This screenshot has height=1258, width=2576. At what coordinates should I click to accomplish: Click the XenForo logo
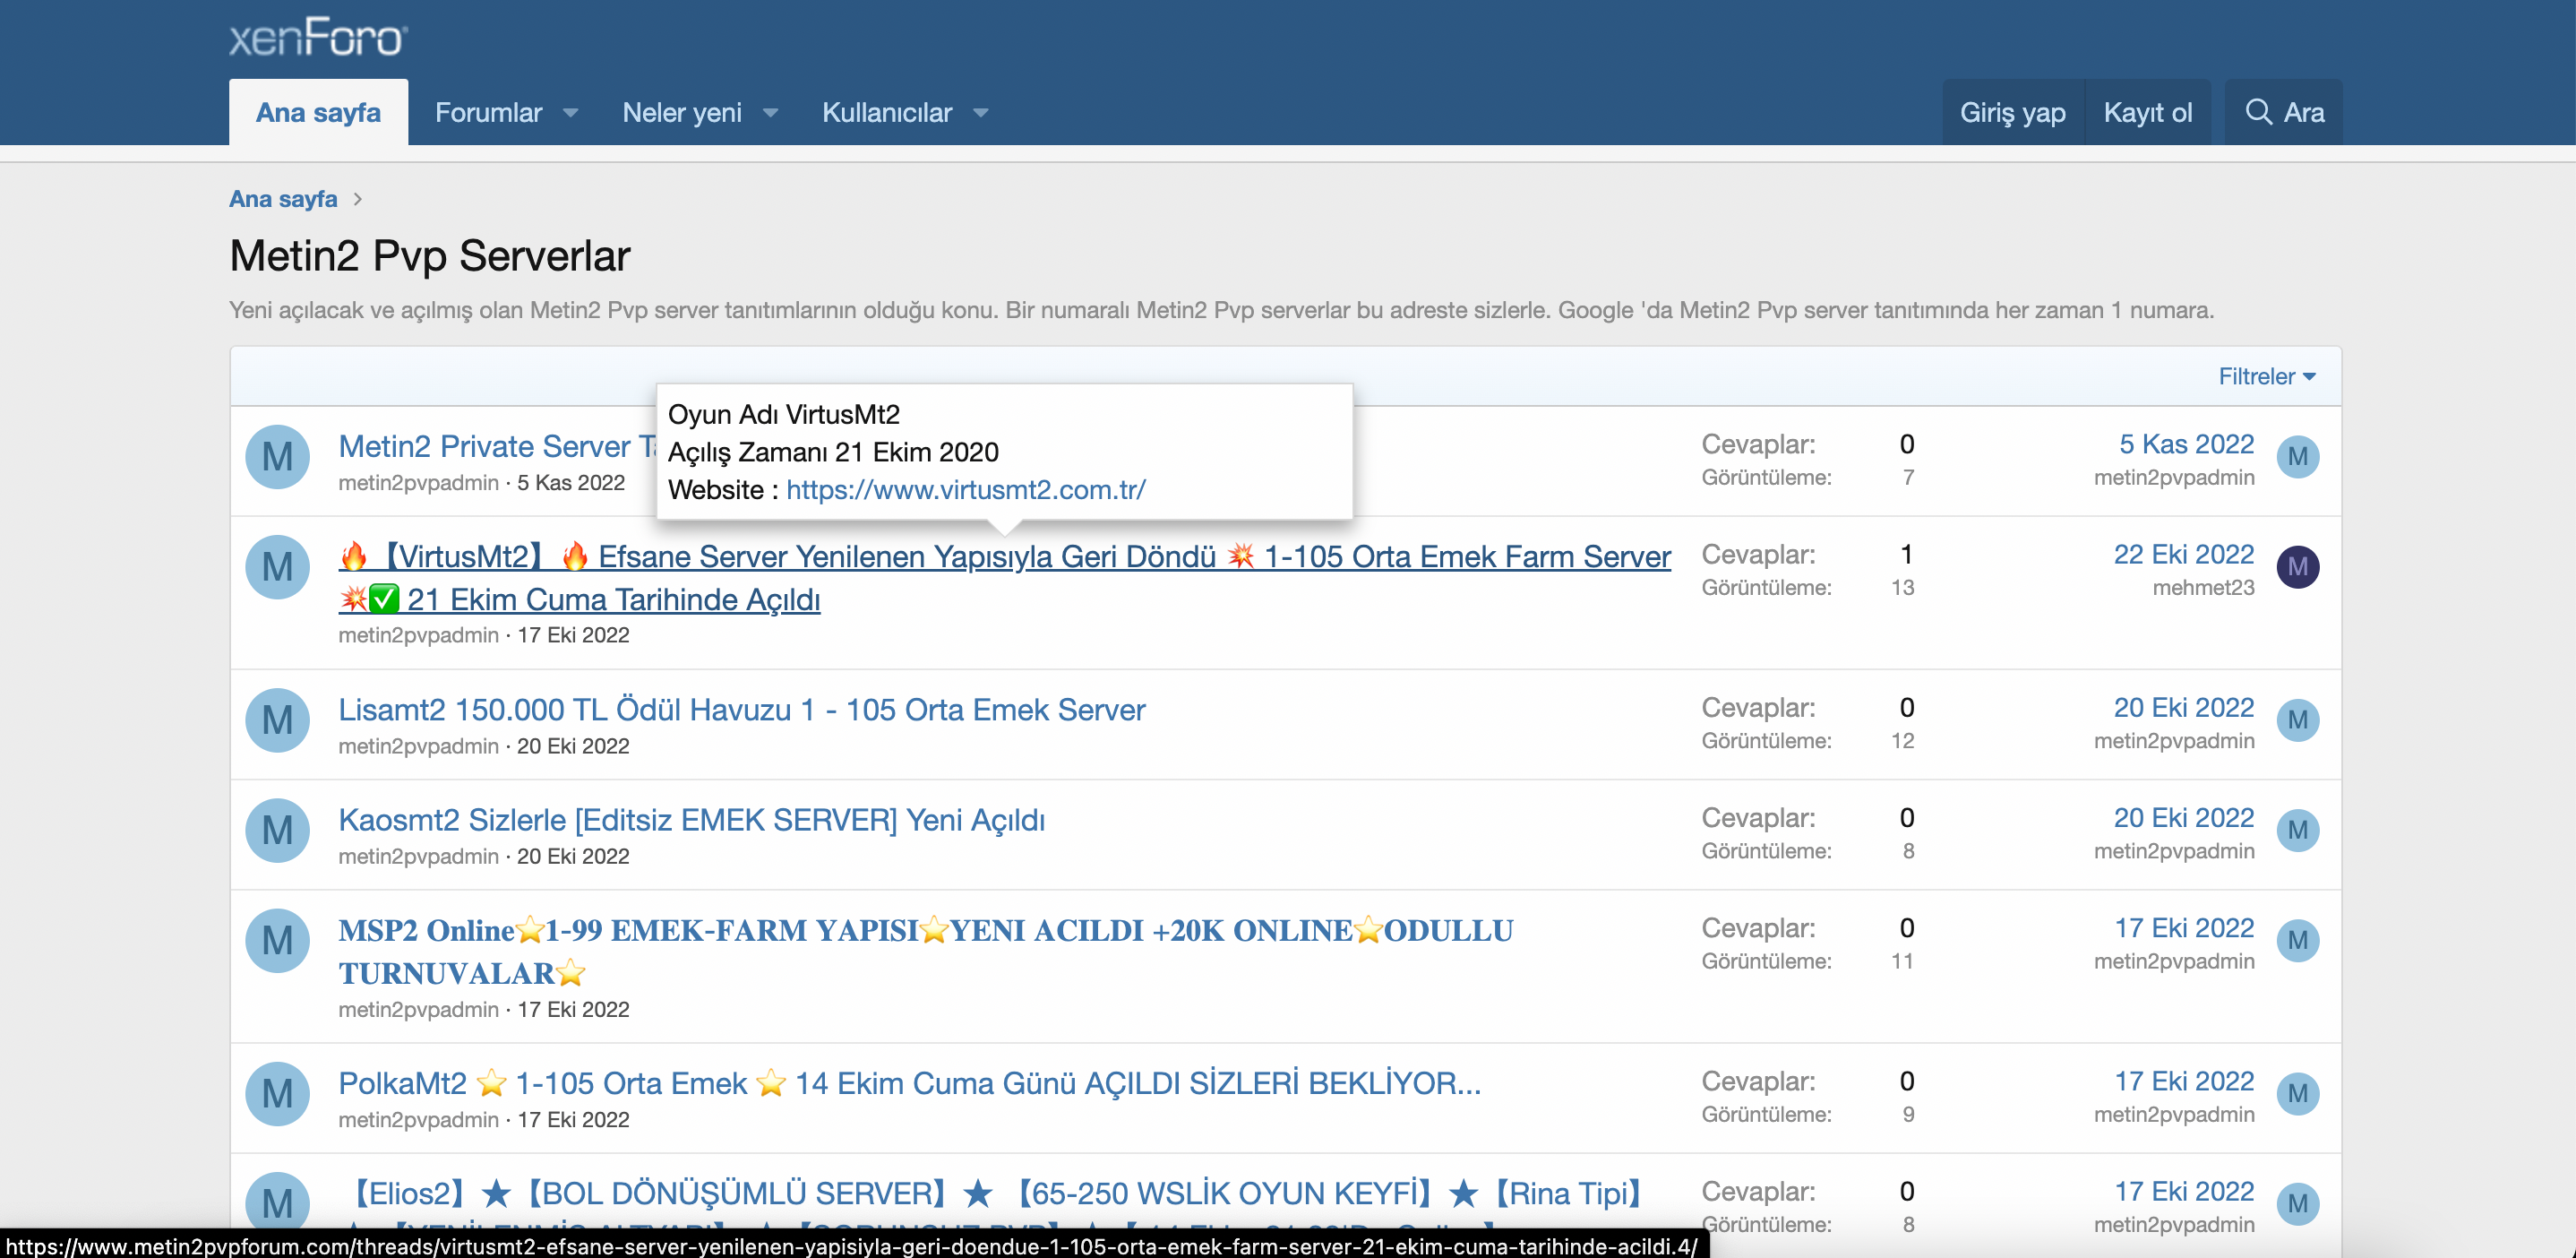click(x=318, y=37)
